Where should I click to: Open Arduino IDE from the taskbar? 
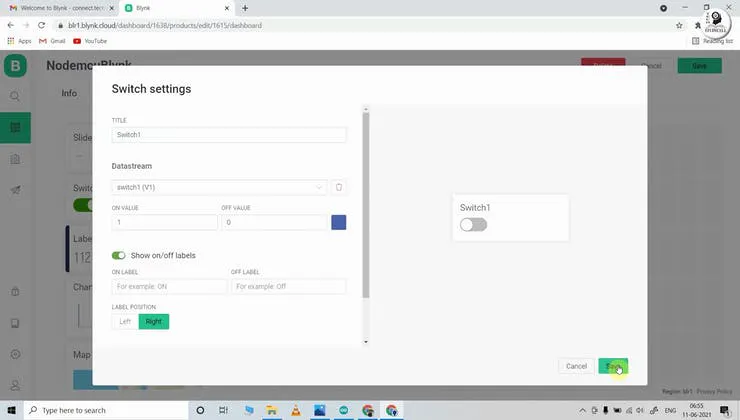(344, 410)
